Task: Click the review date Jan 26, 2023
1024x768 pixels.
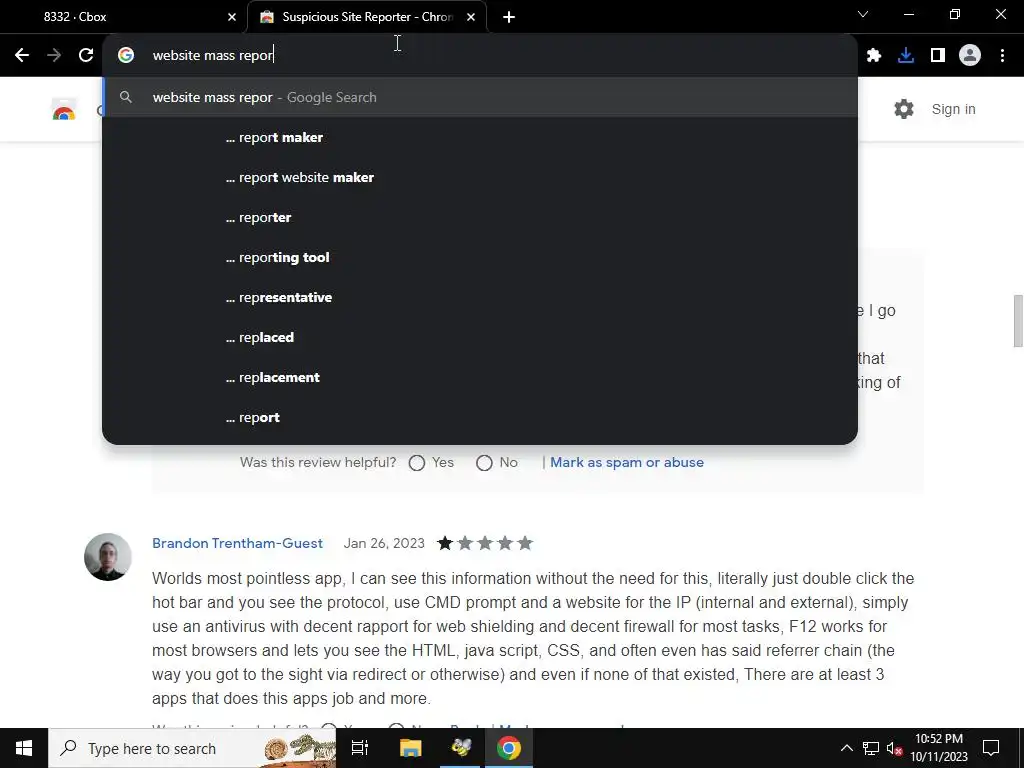Action: click(384, 543)
